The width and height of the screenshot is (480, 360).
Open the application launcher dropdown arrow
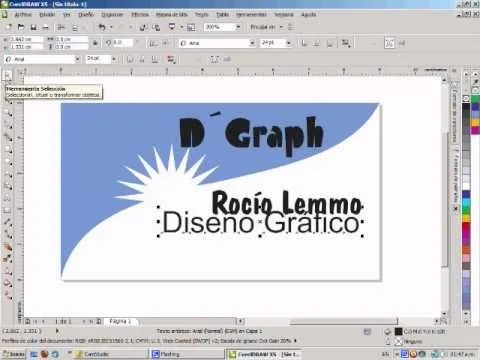(181, 27)
